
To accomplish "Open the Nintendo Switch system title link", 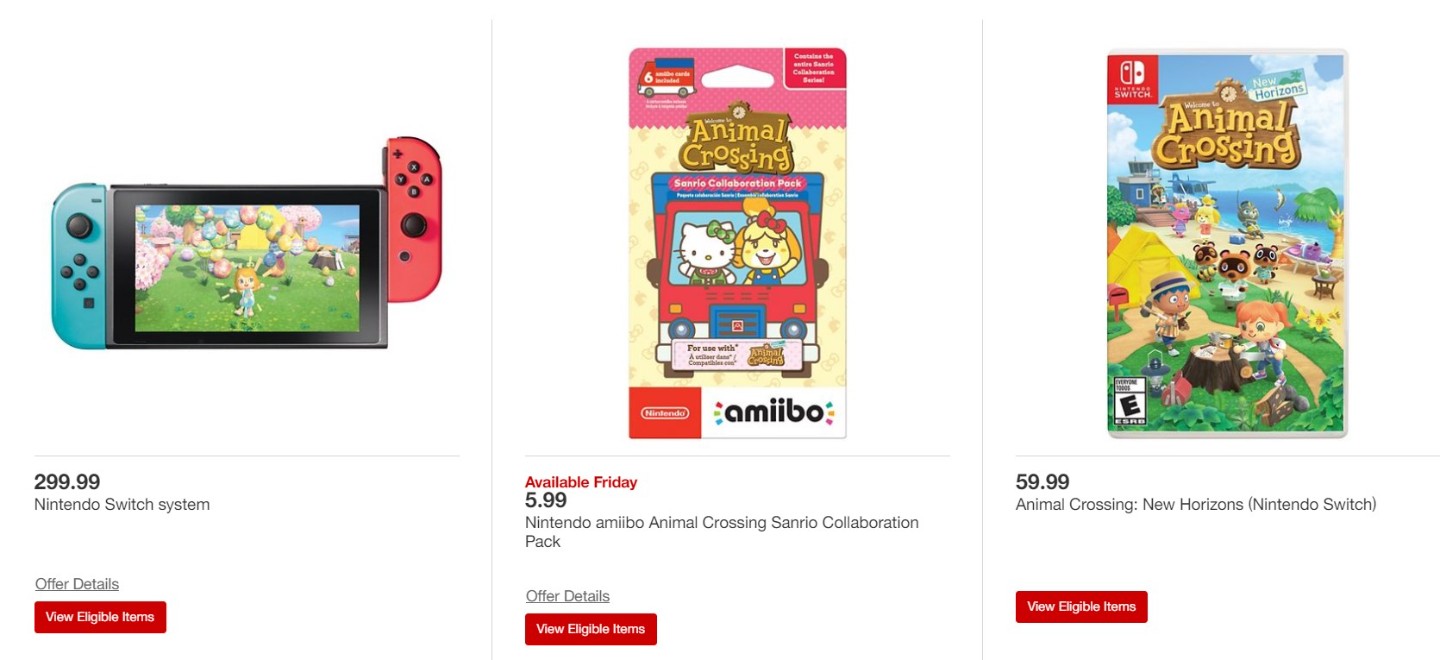I will [x=122, y=504].
